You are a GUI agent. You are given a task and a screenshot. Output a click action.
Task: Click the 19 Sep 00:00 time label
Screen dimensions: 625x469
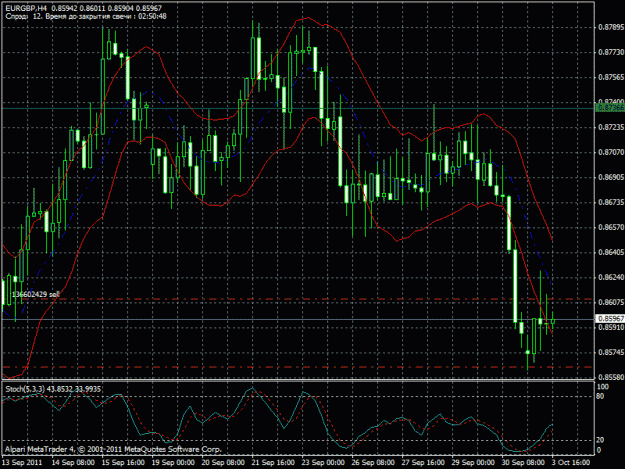(173, 463)
